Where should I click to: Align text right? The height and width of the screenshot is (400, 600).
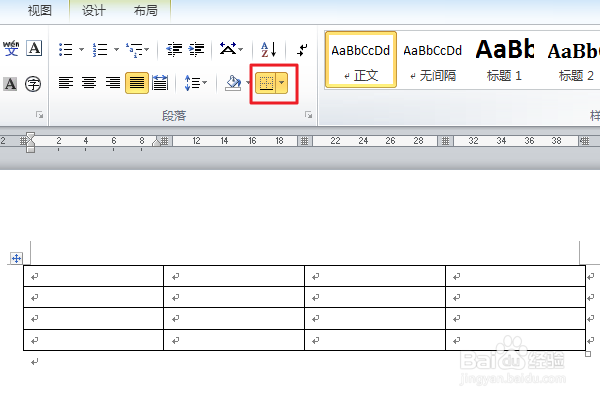[x=113, y=83]
